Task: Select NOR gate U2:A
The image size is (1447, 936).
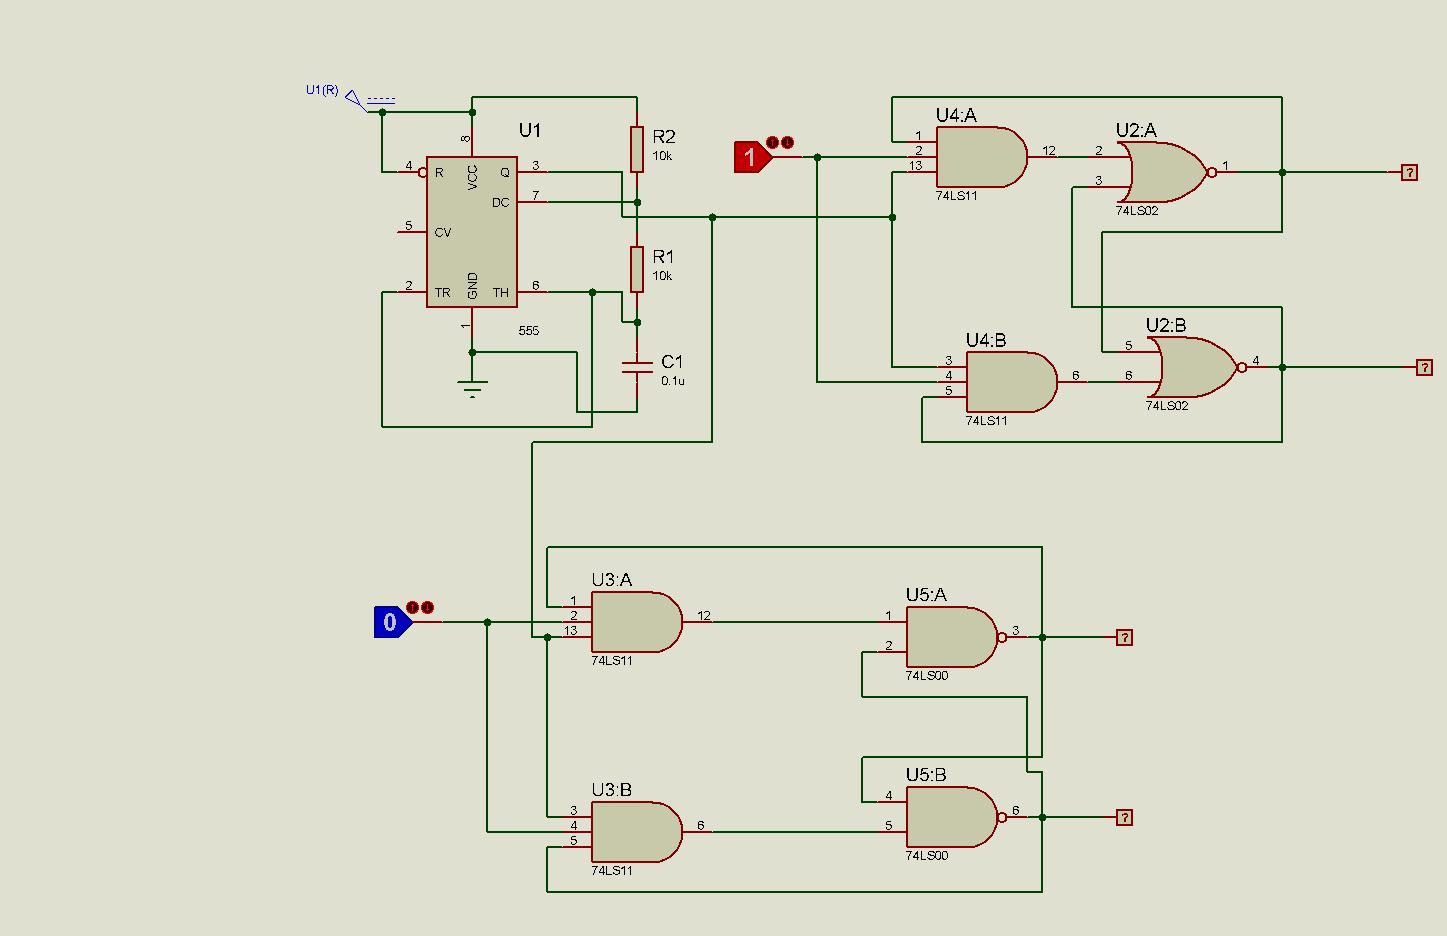Action: [x=1165, y=172]
